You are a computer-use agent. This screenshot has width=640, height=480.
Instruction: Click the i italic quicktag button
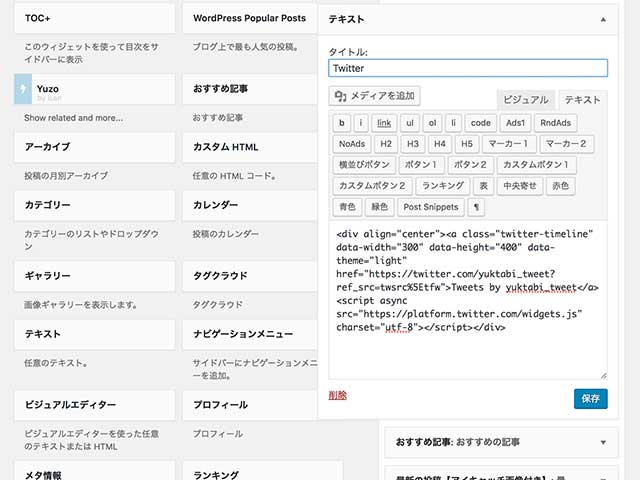360,123
